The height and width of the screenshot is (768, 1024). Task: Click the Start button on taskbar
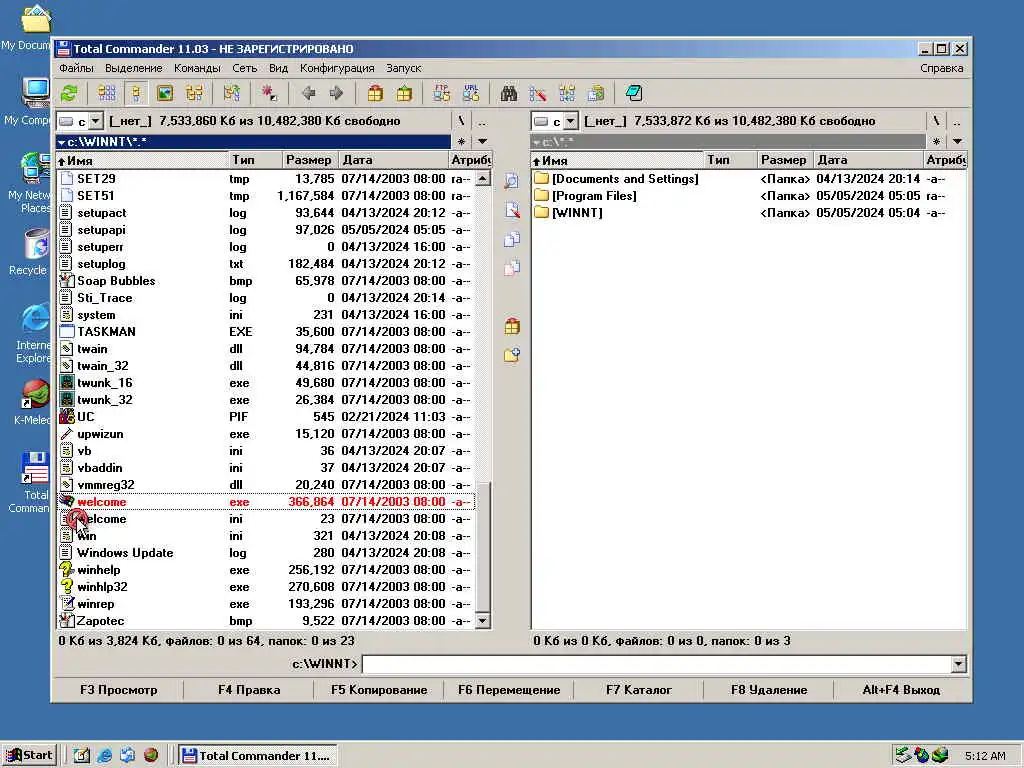tap(29, 756)
